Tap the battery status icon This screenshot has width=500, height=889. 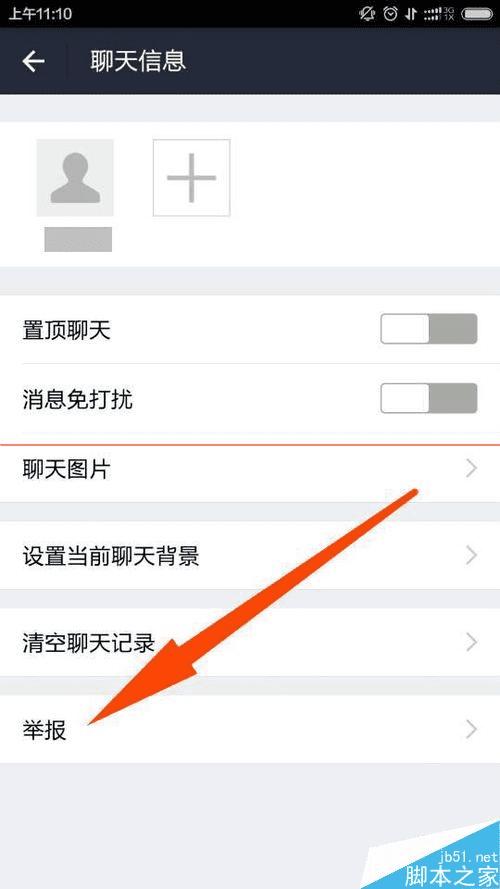click(476, 14)
